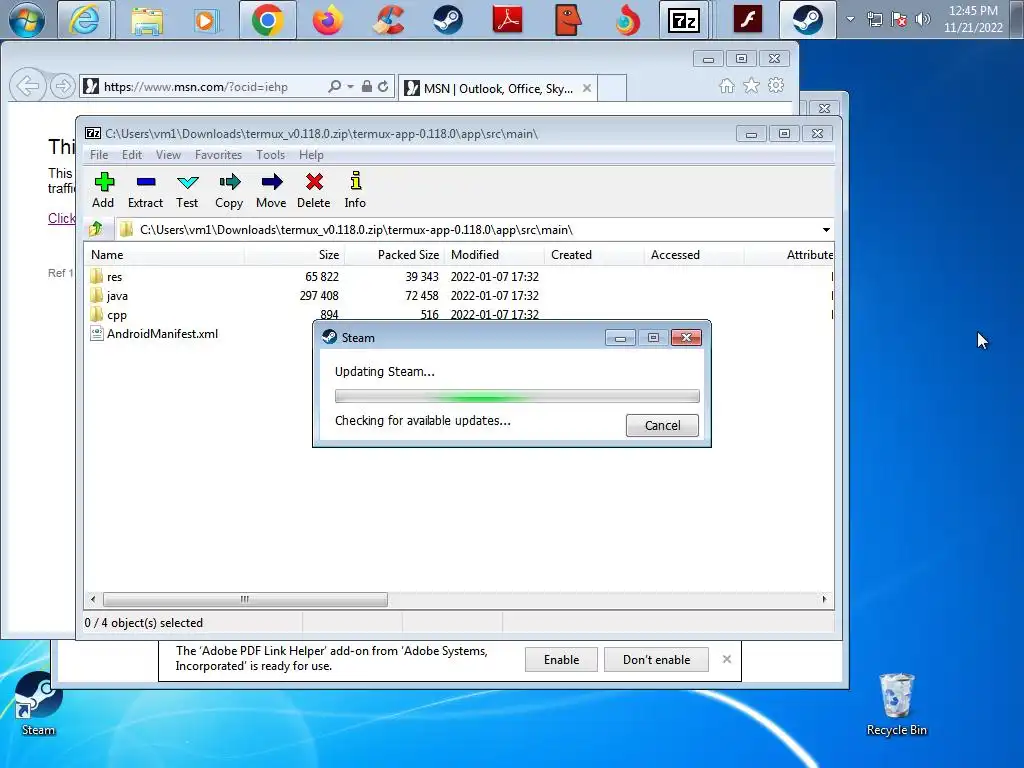Click the 7z taskbar button
1024x768 pixels.
click(684, 20)
